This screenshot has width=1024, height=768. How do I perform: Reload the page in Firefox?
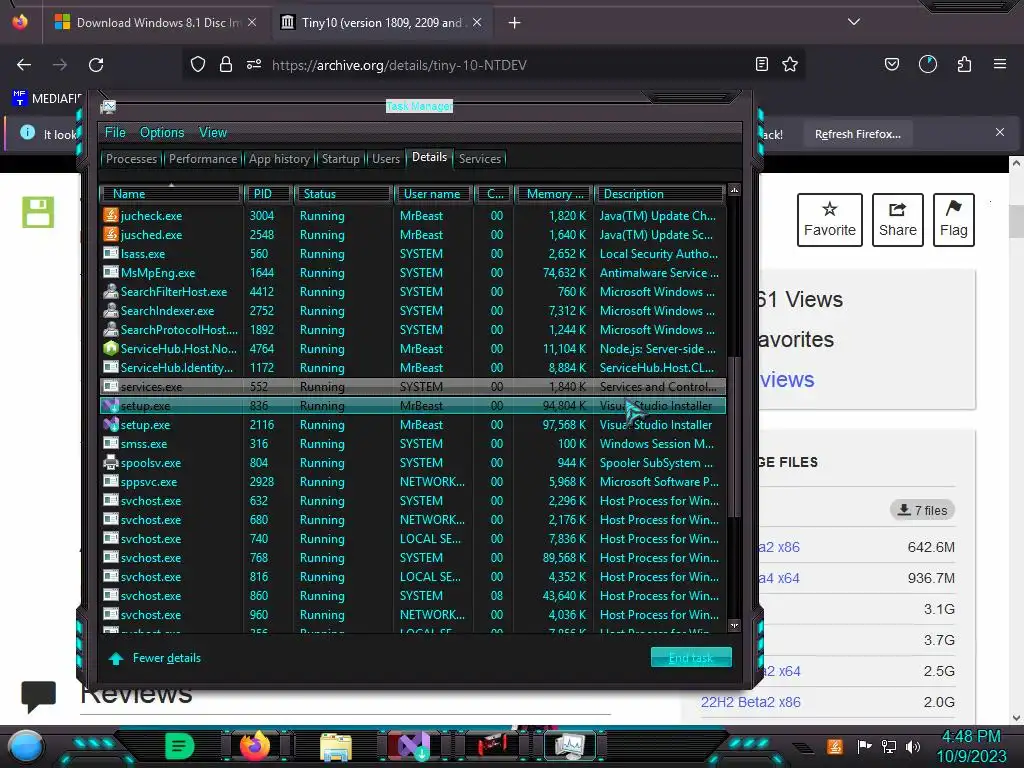coord(96,65)
